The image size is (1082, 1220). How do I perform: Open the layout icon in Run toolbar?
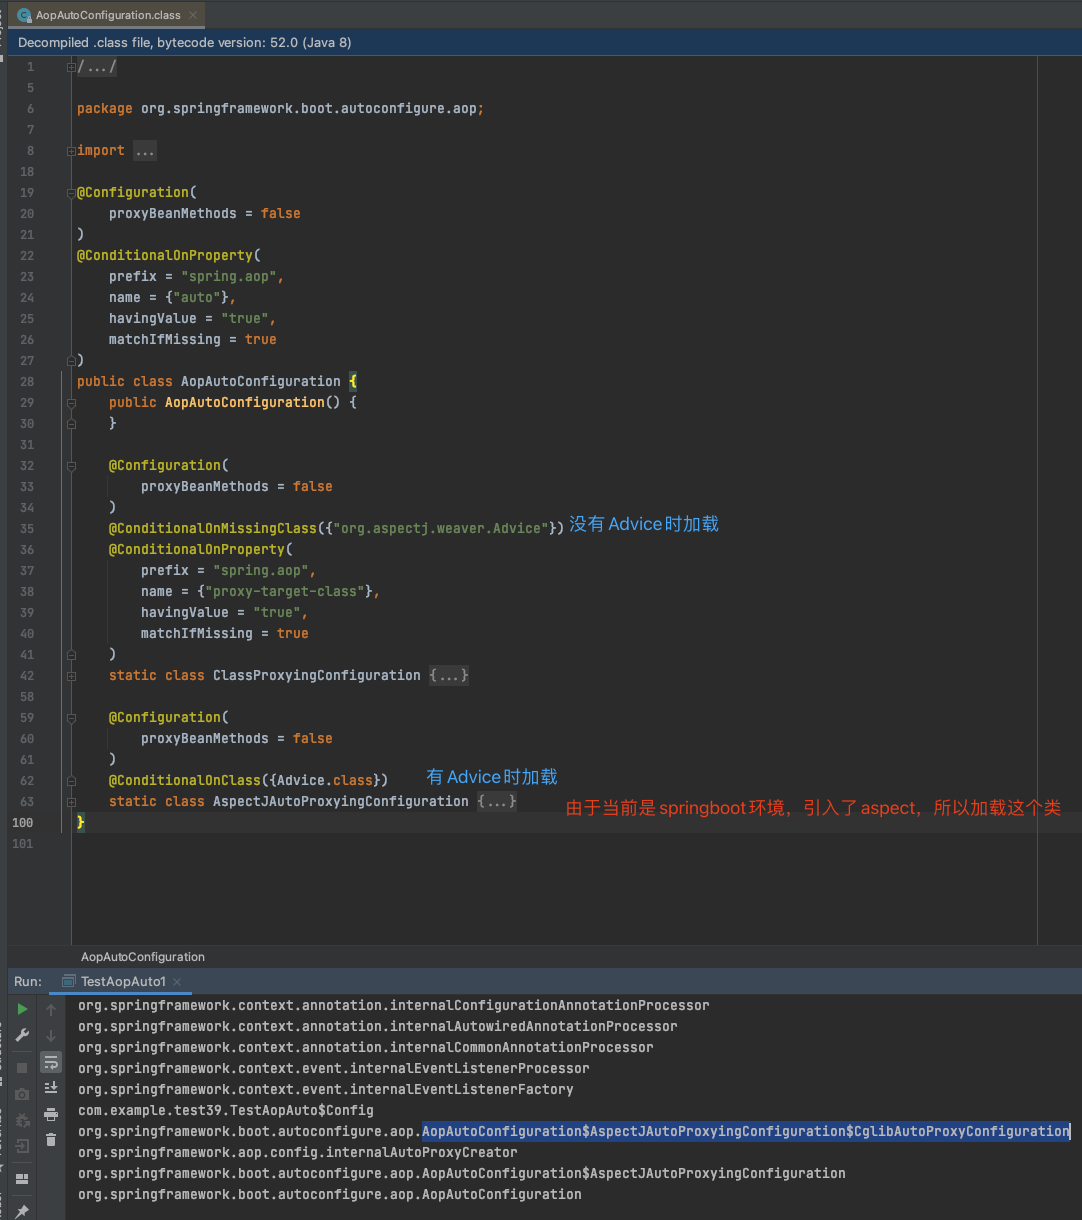coord(22,1178)
